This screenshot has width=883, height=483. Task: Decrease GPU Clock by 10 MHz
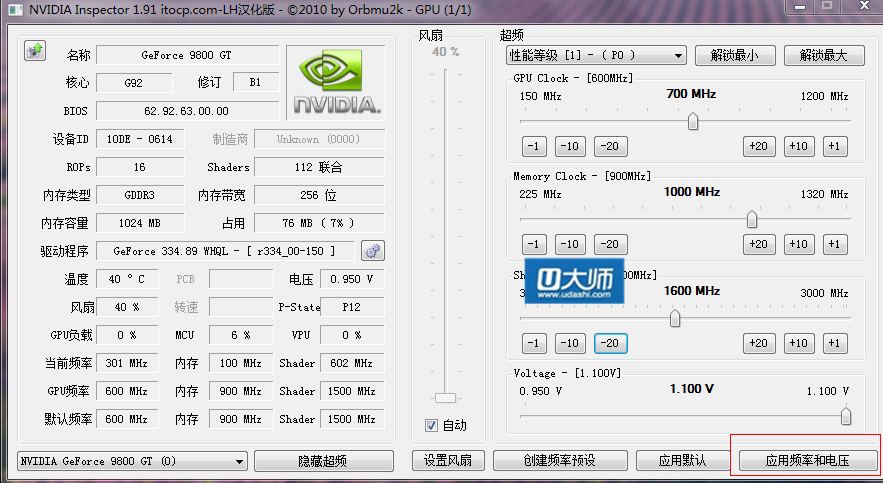[x=570, y=146]
